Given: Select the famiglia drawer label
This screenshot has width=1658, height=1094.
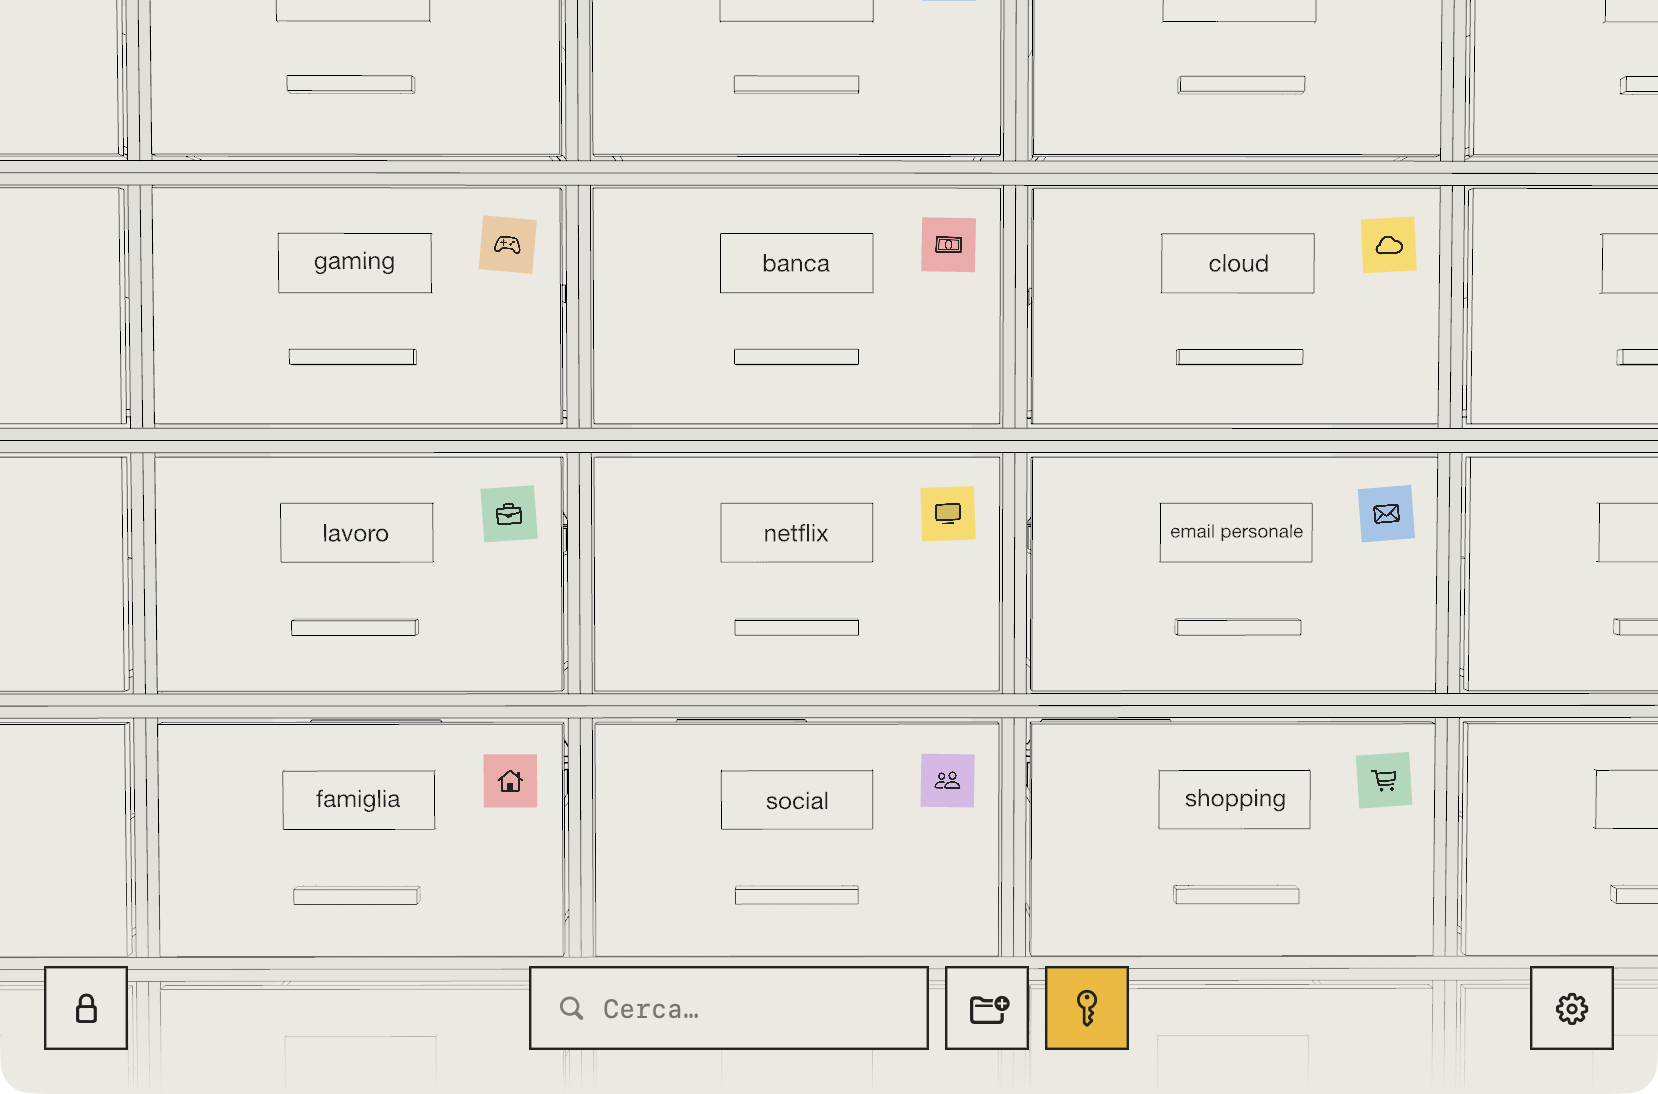Looking at the screenshot, I should [359, 800].
